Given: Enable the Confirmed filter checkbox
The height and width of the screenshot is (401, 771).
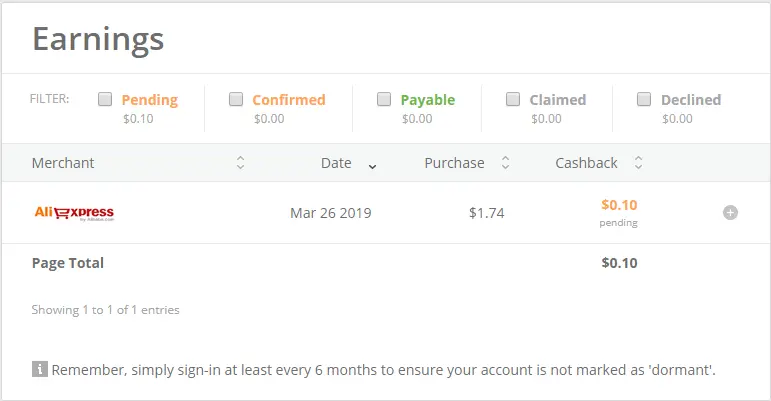Looking at the screenshot, I should [236, 99].
